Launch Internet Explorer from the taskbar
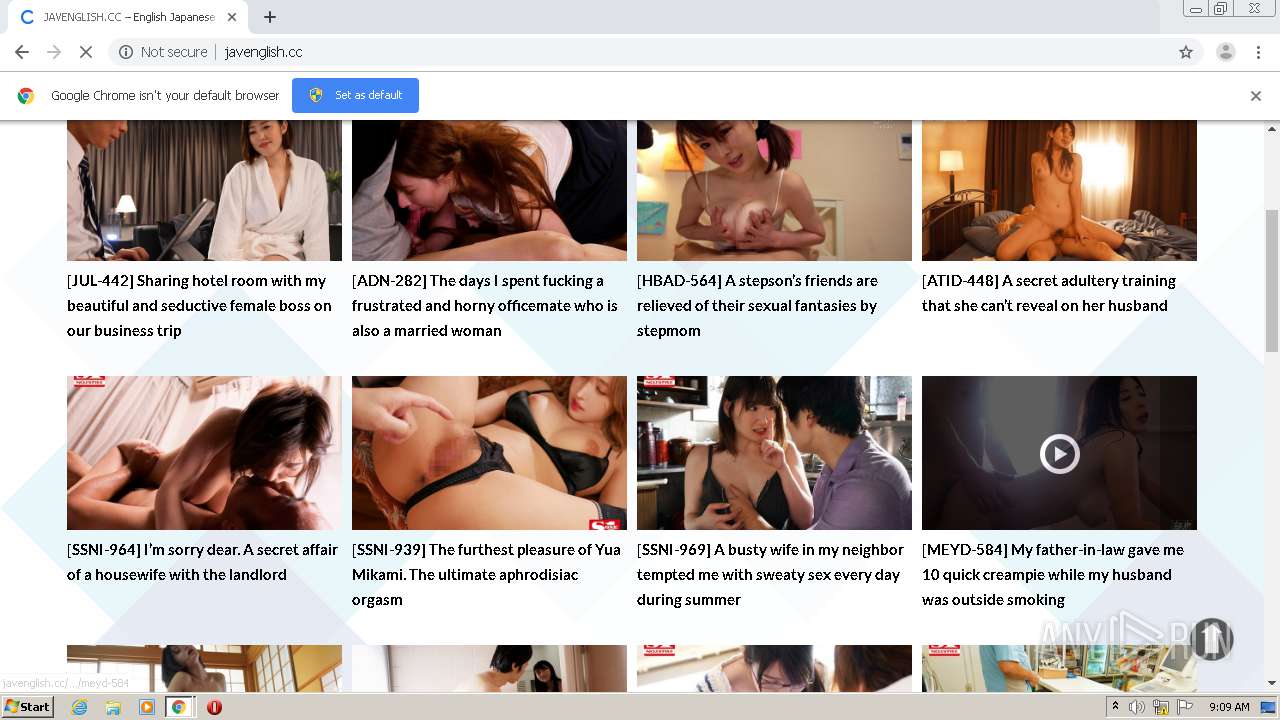The image size is (1280, 720). (79, 706)
